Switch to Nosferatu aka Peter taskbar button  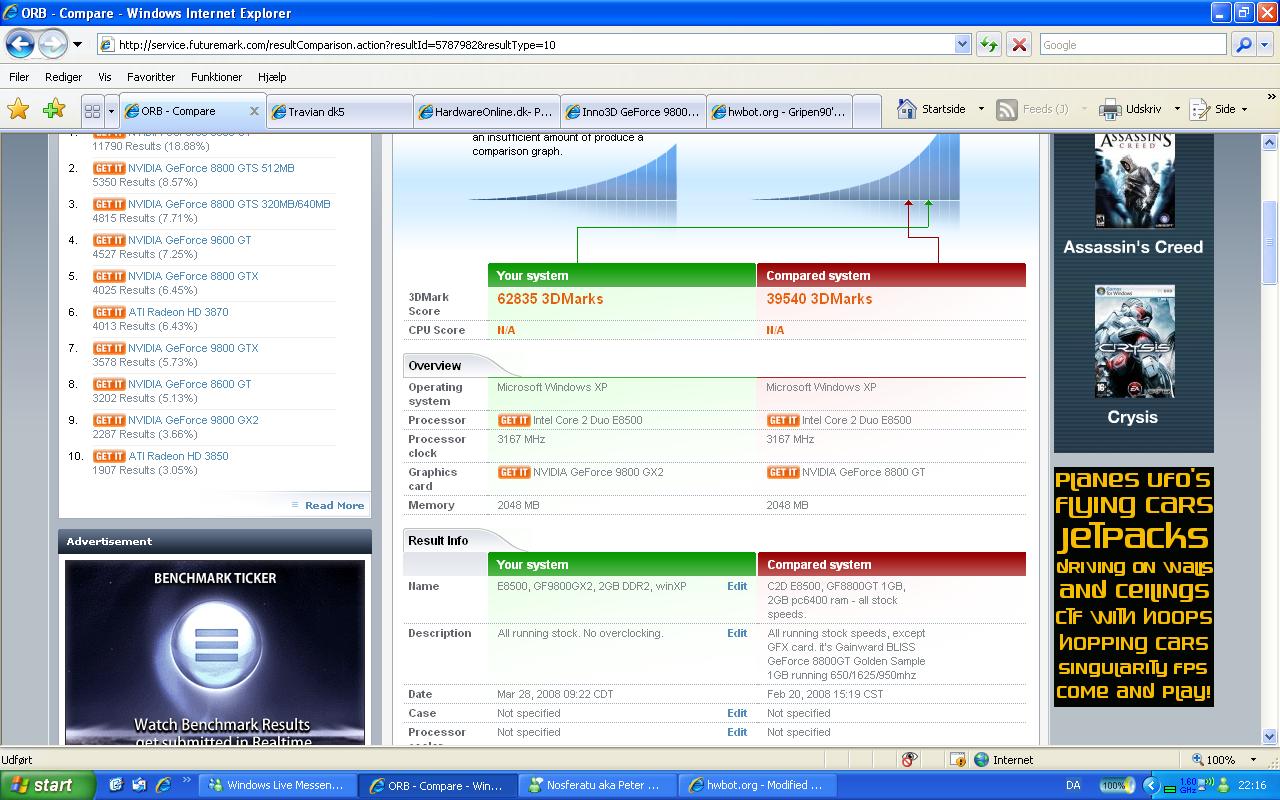point(598,785)
